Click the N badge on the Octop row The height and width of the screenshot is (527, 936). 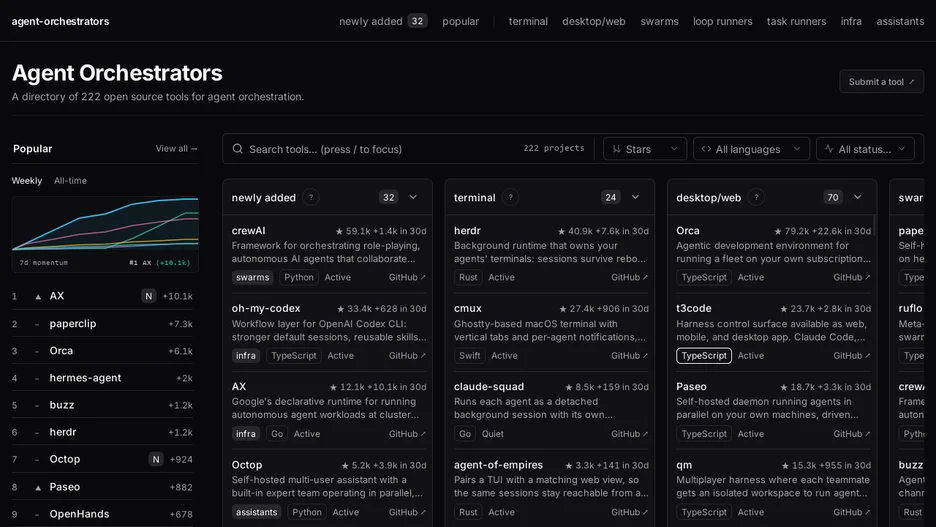pos(156,459)
